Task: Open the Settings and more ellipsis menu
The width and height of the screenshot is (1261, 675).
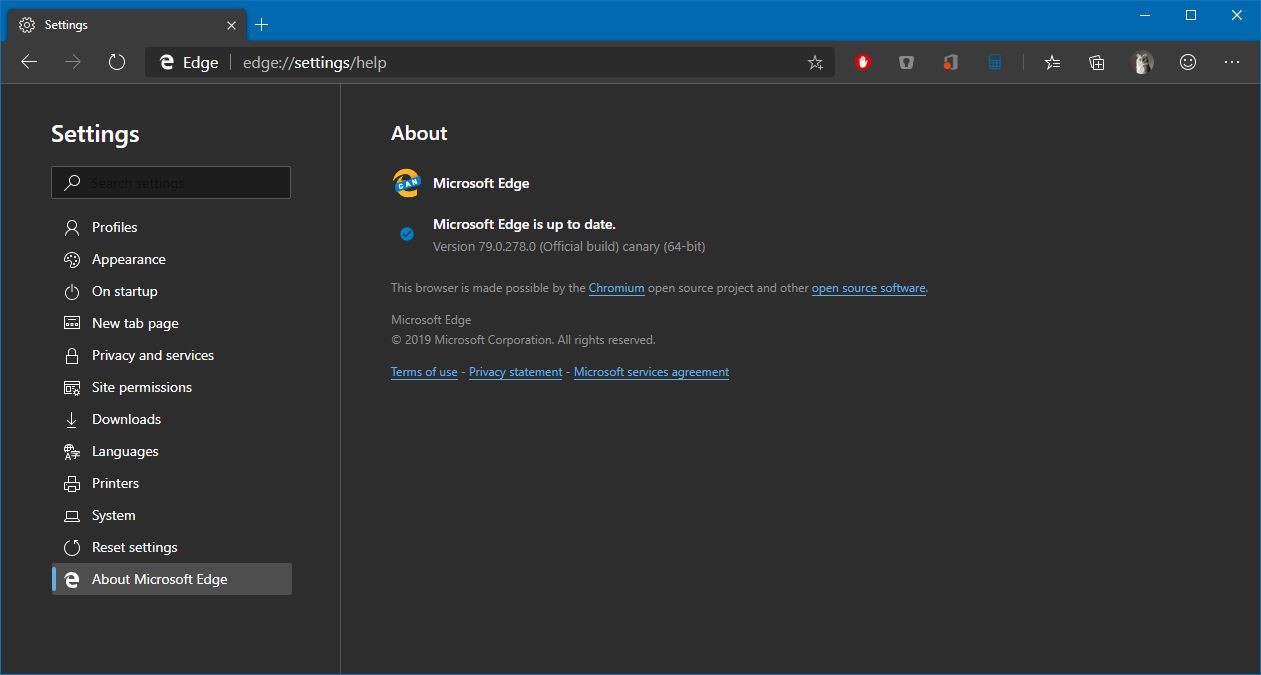Action: [x=1232, y=62]
